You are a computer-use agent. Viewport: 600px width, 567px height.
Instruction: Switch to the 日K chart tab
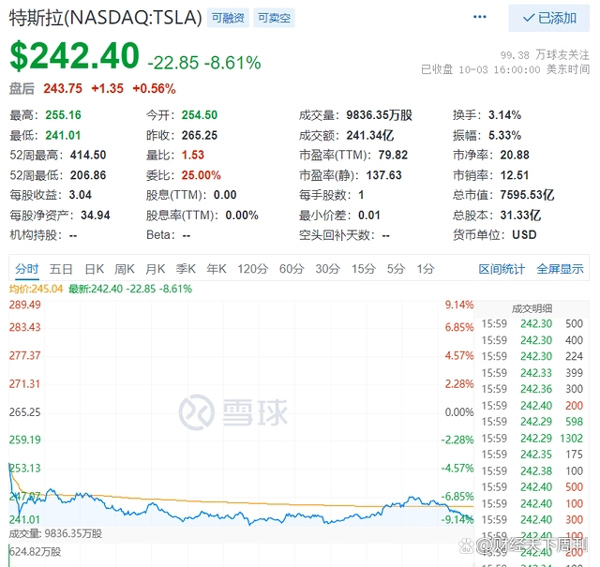click(x=94, y=269)
